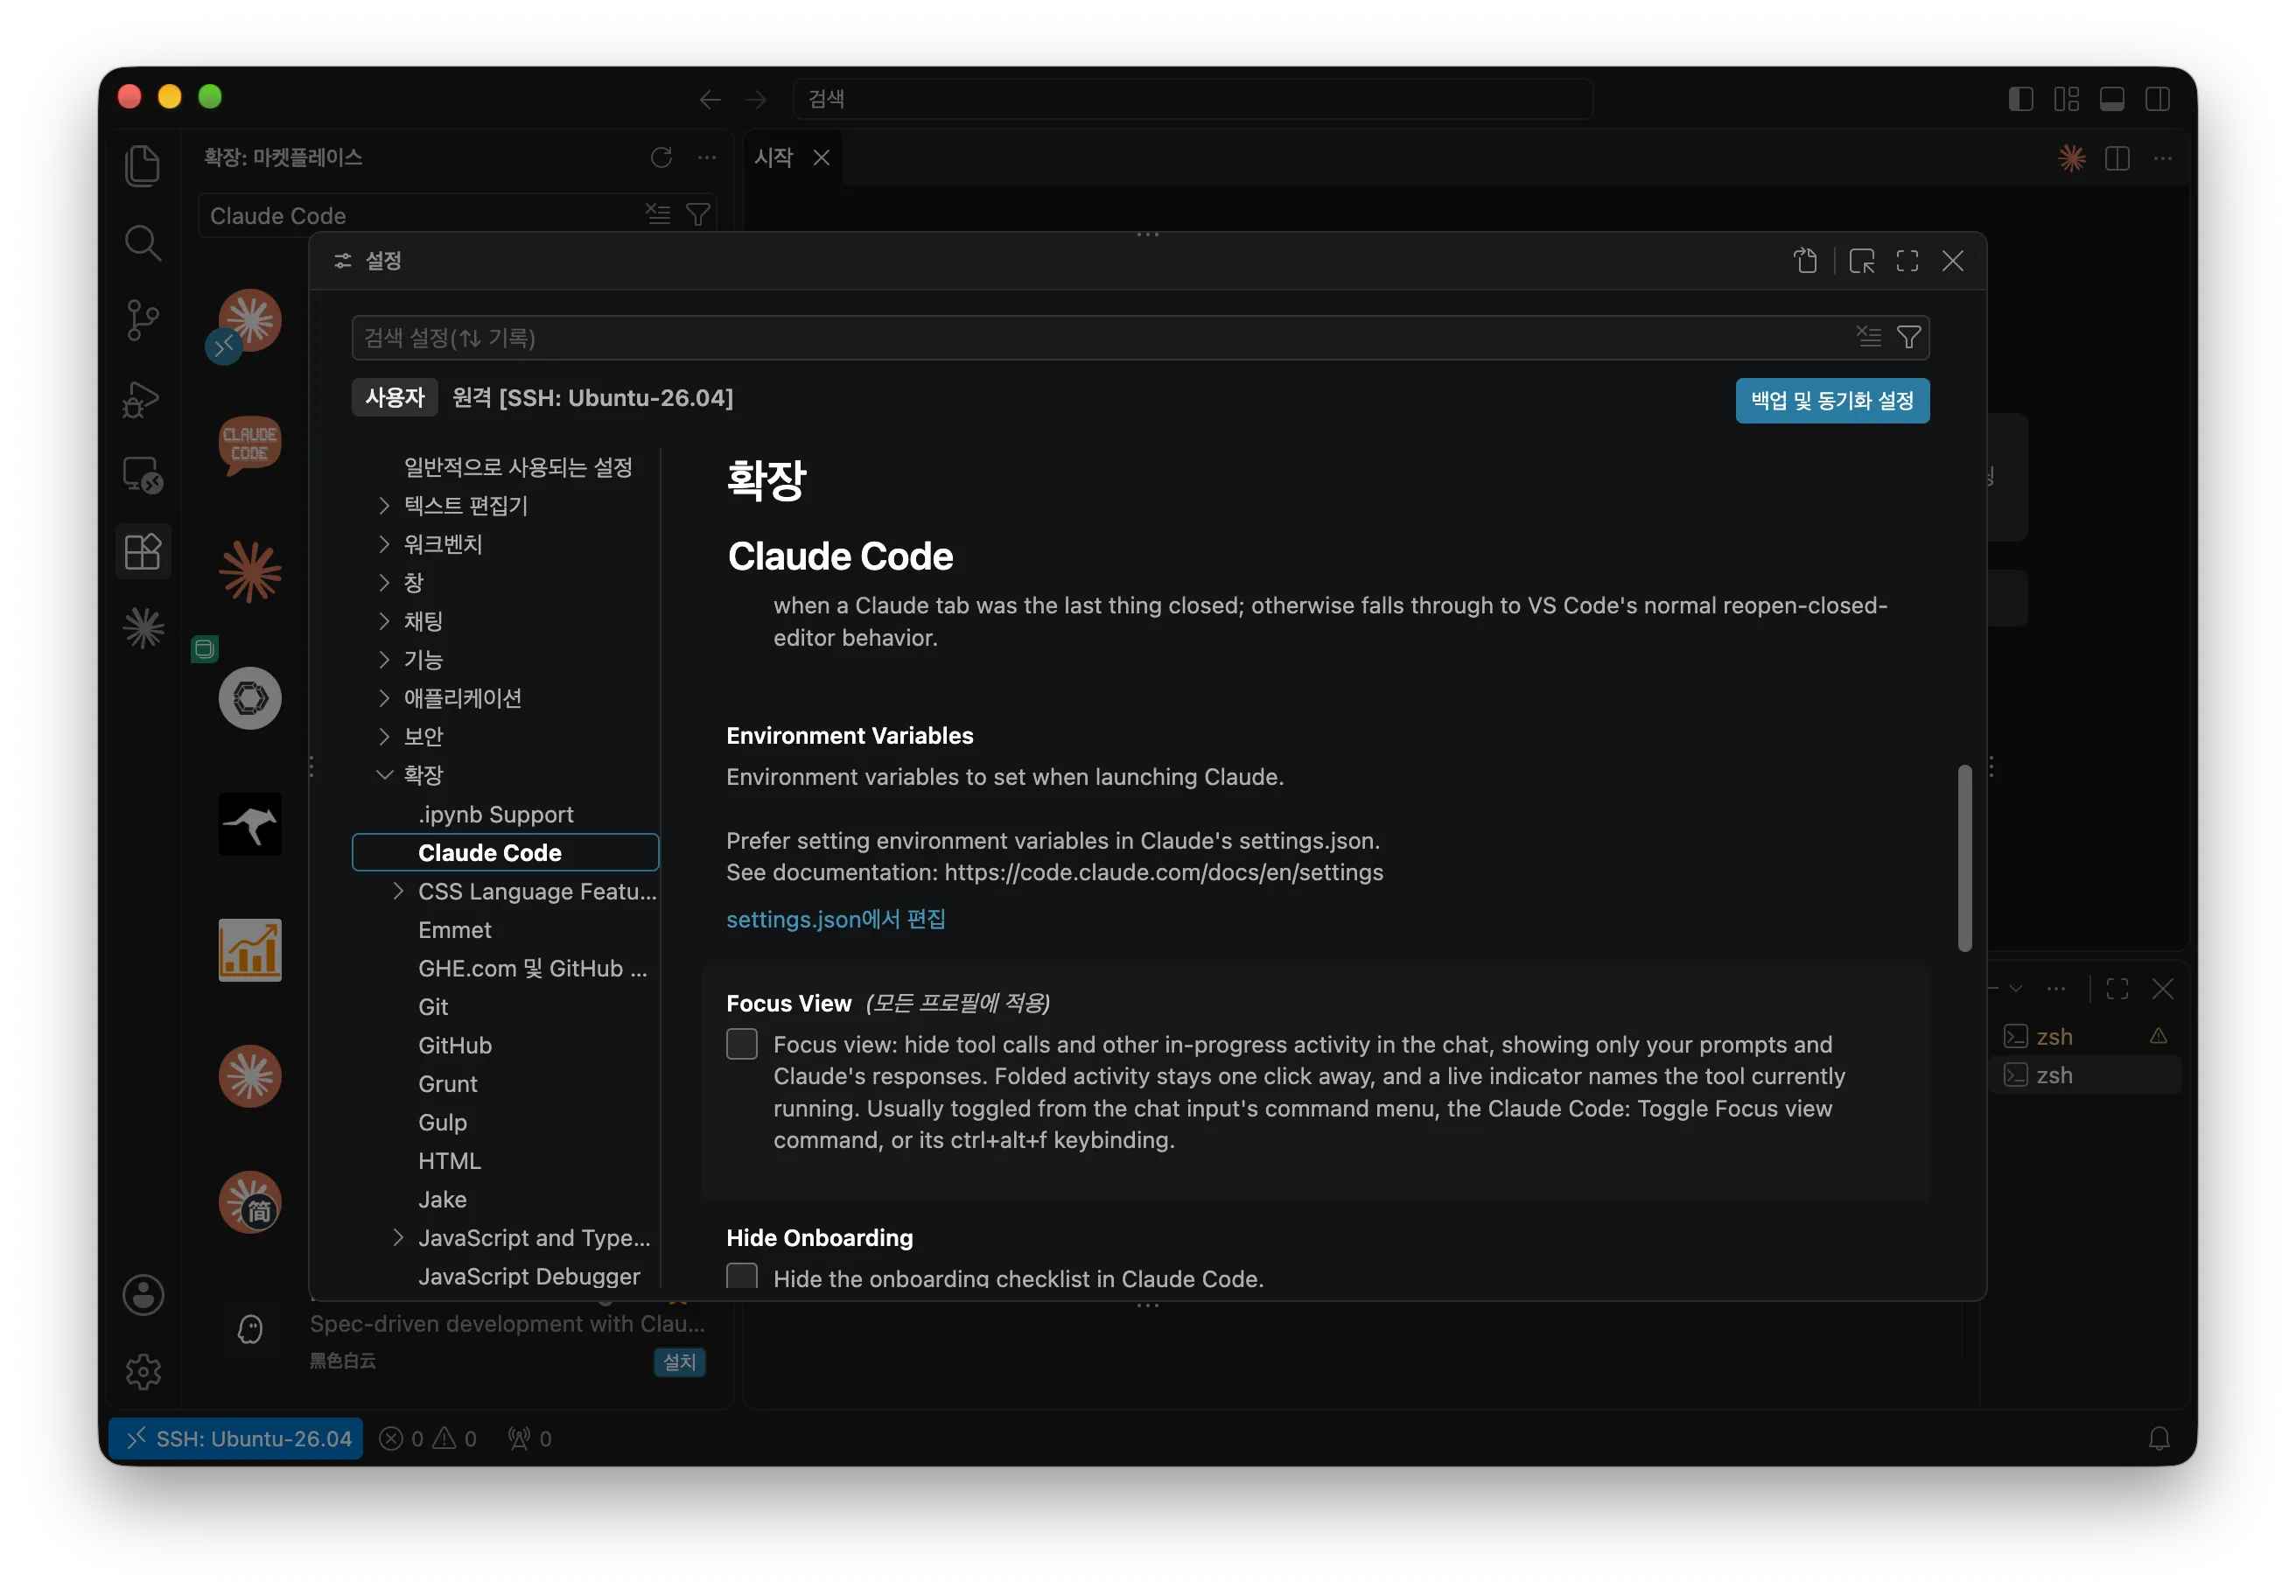2296x1596 pixels.
Task: Select the 시작 editor tab
Action: [x=773, y=158]
